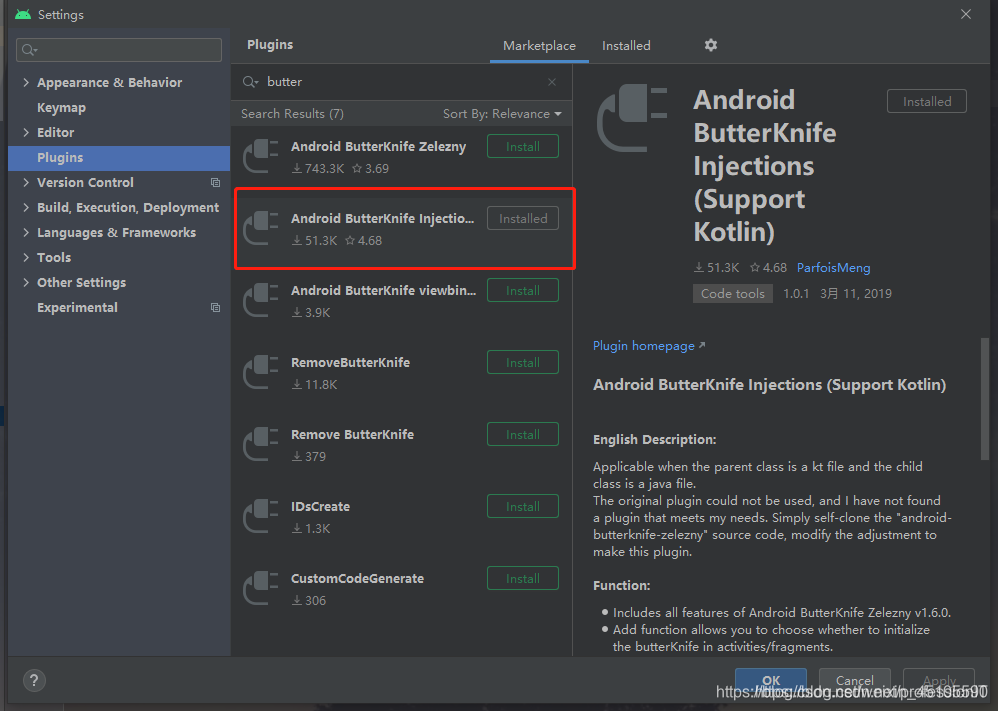This screenshot has width=998, height=711.
Task: Expand the Version Control section
Action: (x=26, y=183)
